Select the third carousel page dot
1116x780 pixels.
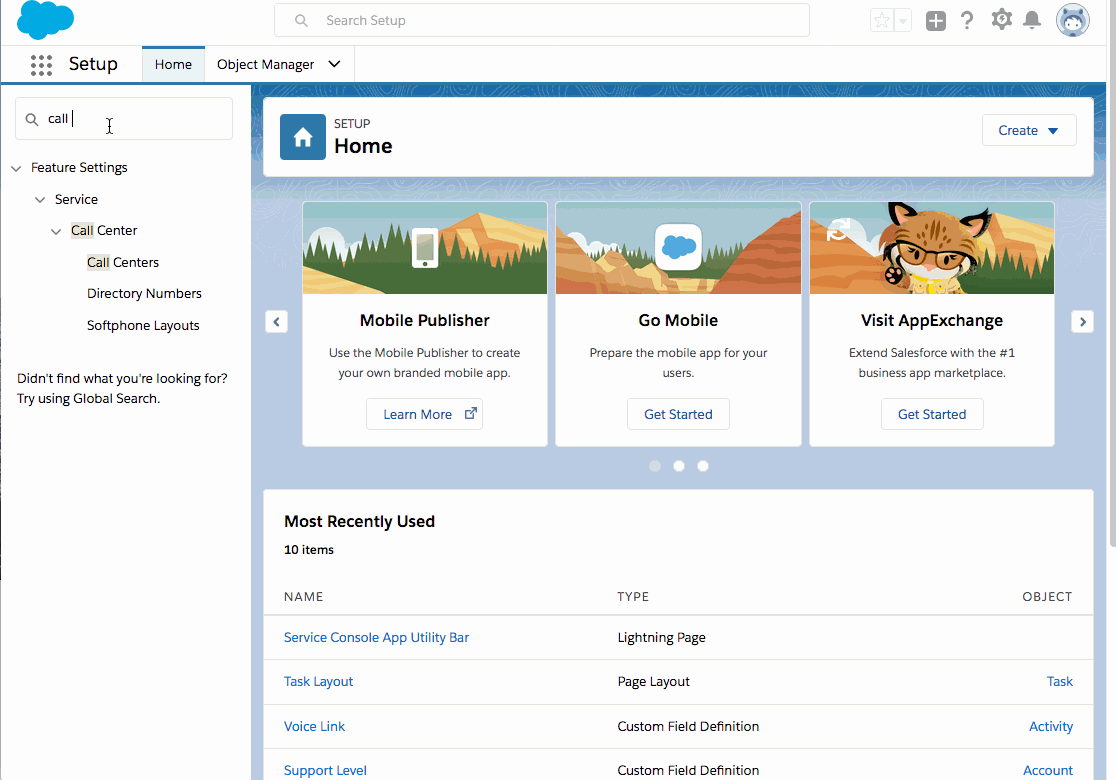703,466
